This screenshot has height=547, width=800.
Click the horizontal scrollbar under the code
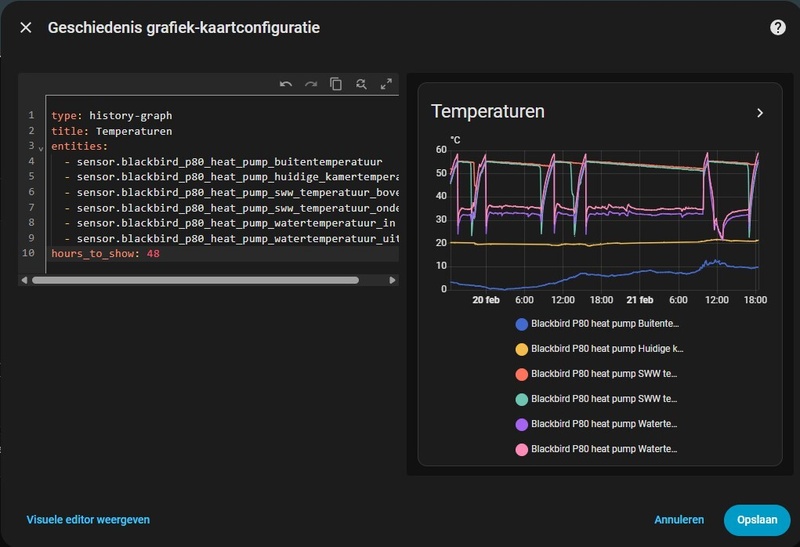pyautogui.click(x=195, y=280)
